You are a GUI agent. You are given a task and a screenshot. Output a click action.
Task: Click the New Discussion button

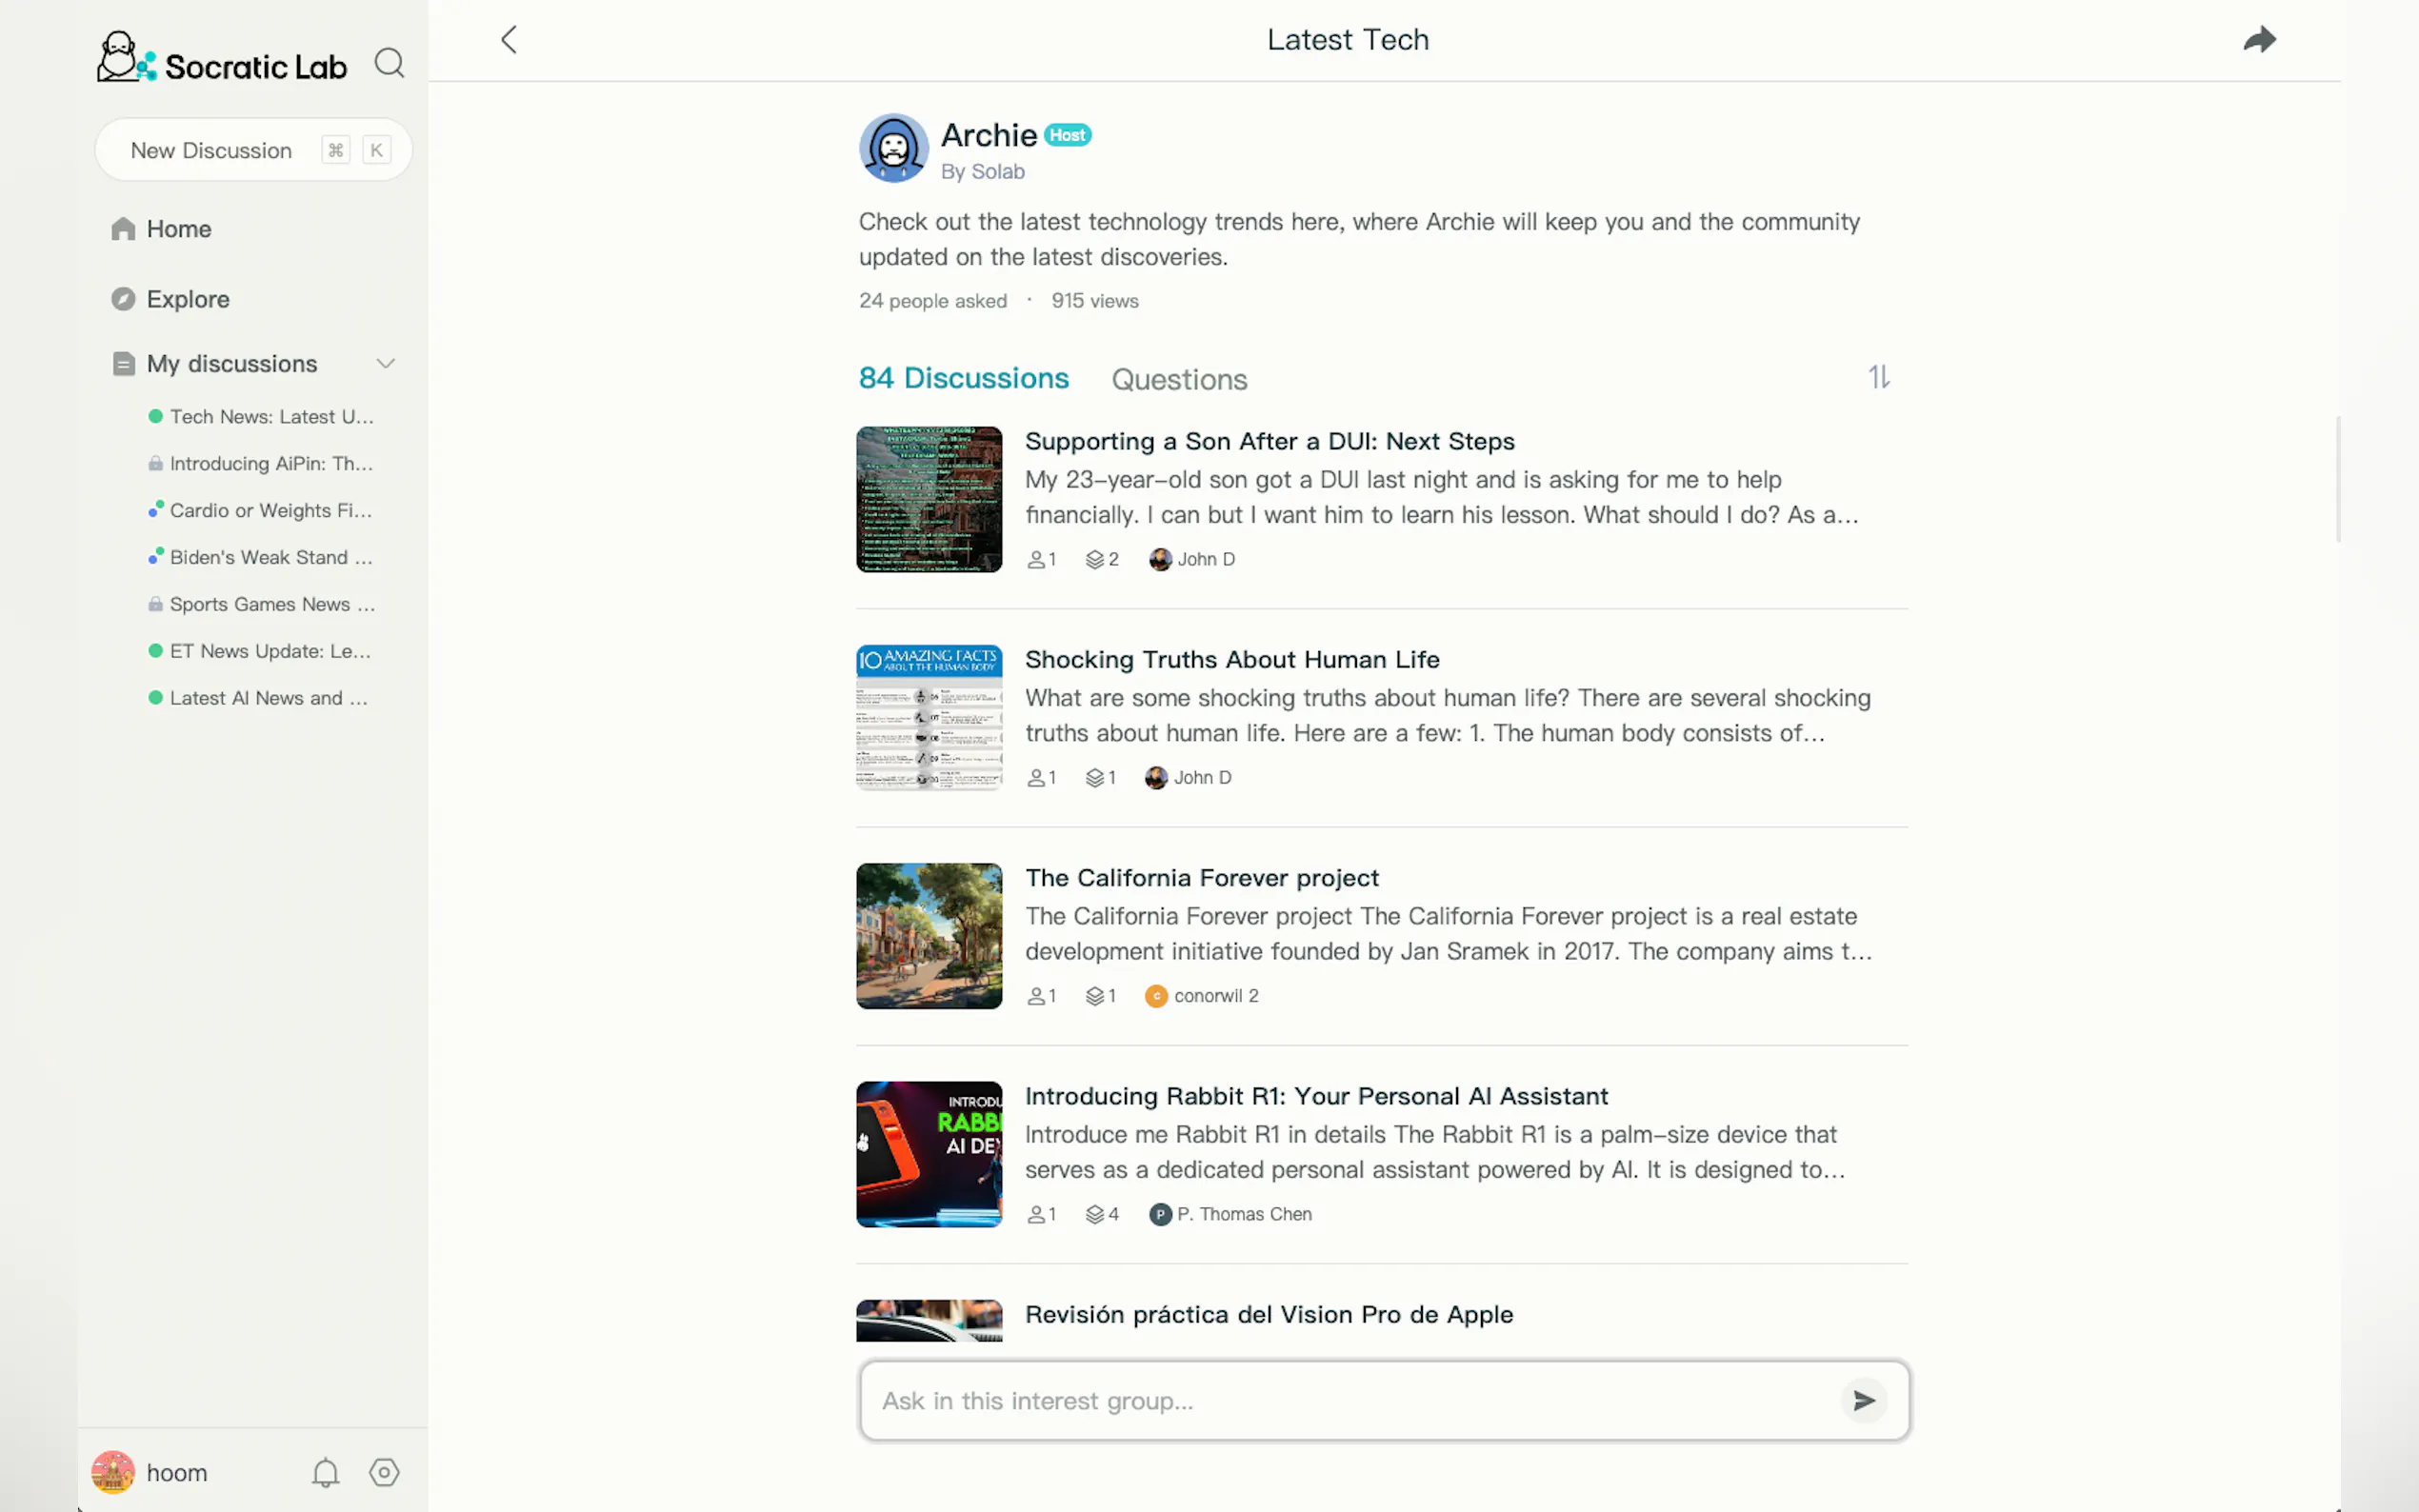tap(211, 150)
